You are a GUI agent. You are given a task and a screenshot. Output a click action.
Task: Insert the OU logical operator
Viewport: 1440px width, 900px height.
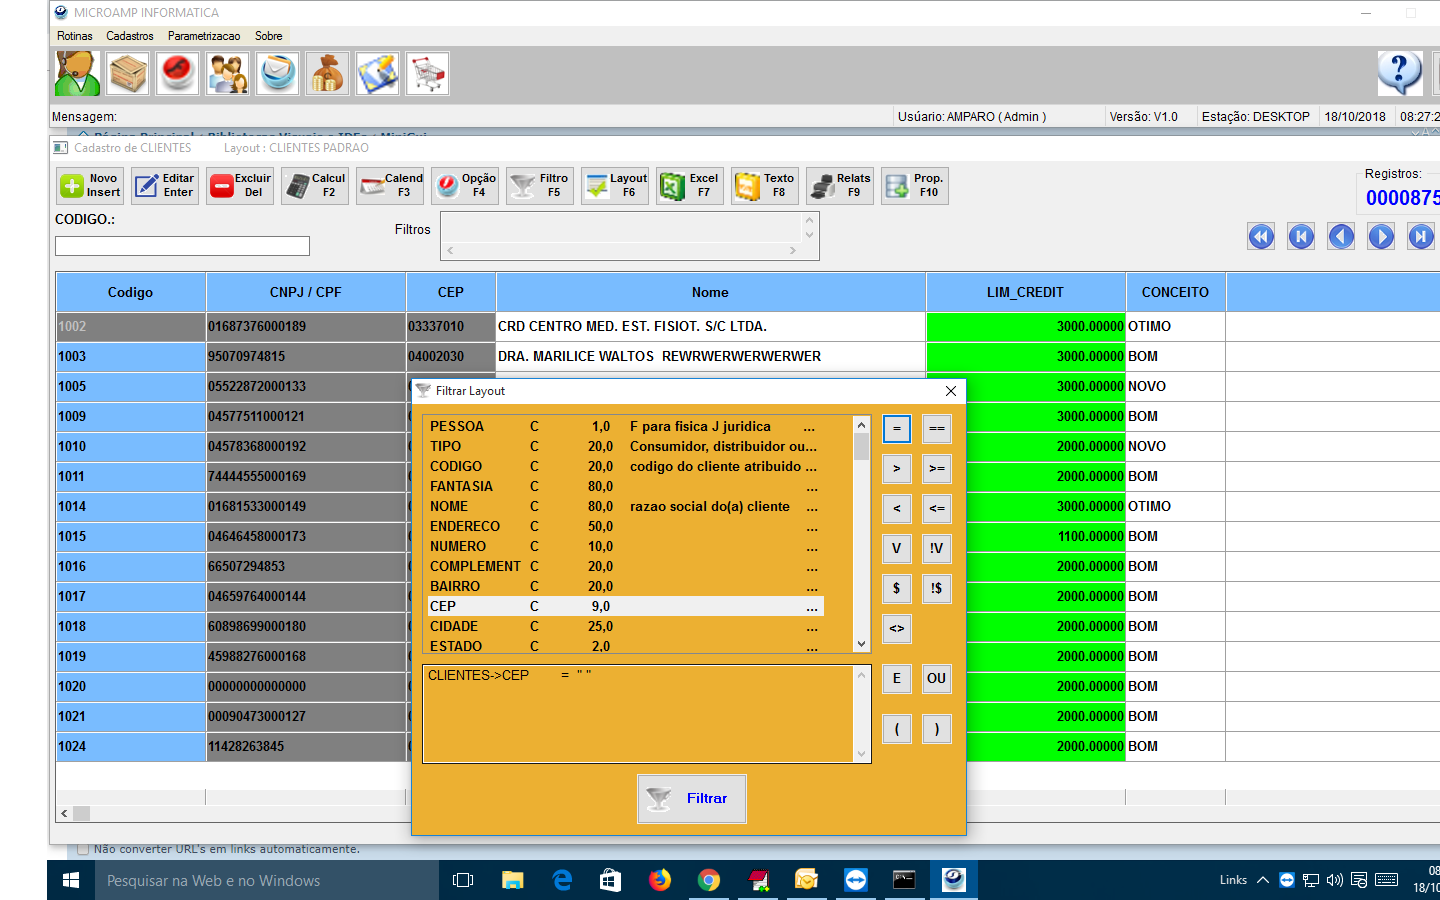(936, 678)
